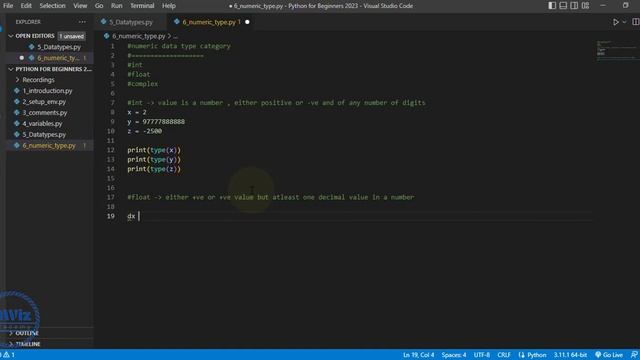Image resolution: width=640 pixels, height=360 pixels.
Task: Click the minimap code overview
Action: [x=617, y=51]
